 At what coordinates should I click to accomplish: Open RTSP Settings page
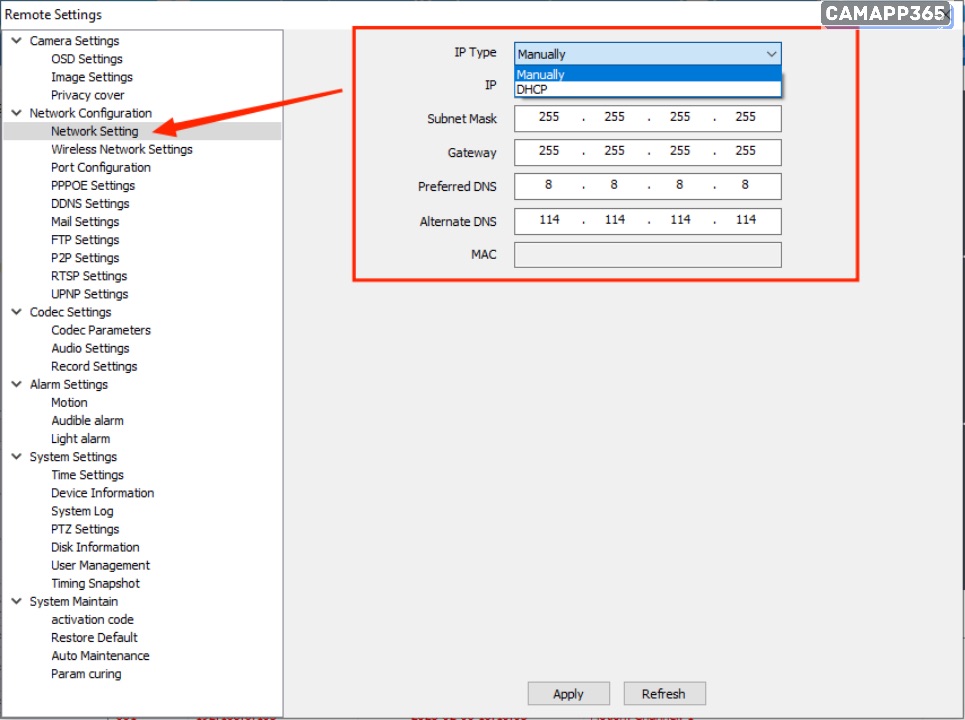click(x=89, y=276)
